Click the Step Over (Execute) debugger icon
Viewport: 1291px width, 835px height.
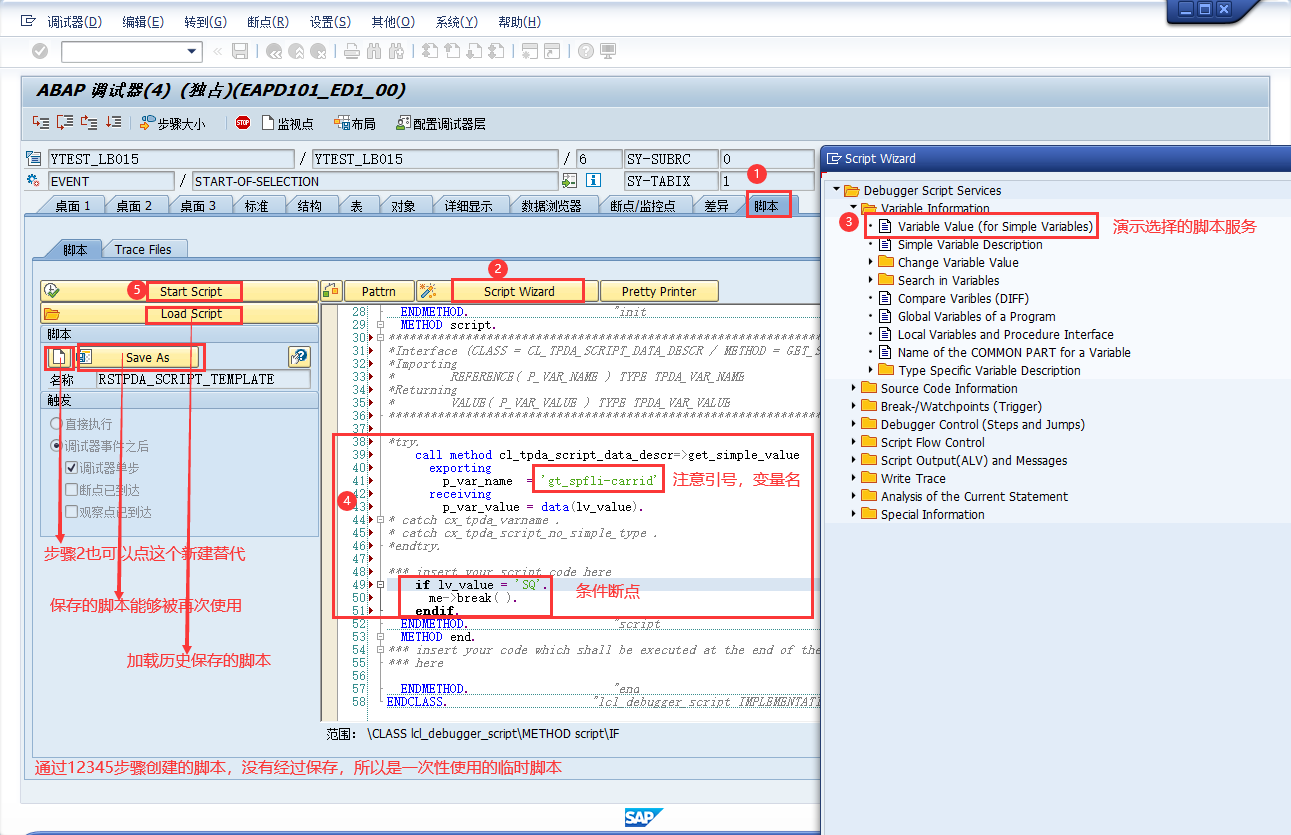(x=65, y=123)
